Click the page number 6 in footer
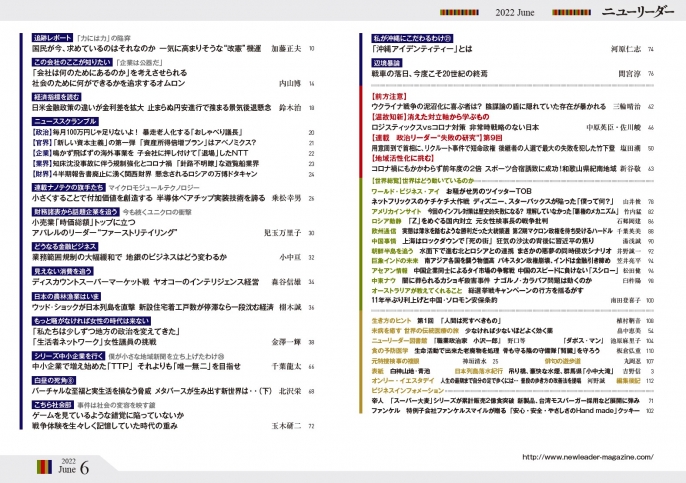This screenshot has height=483, width=686. (84, 467)
